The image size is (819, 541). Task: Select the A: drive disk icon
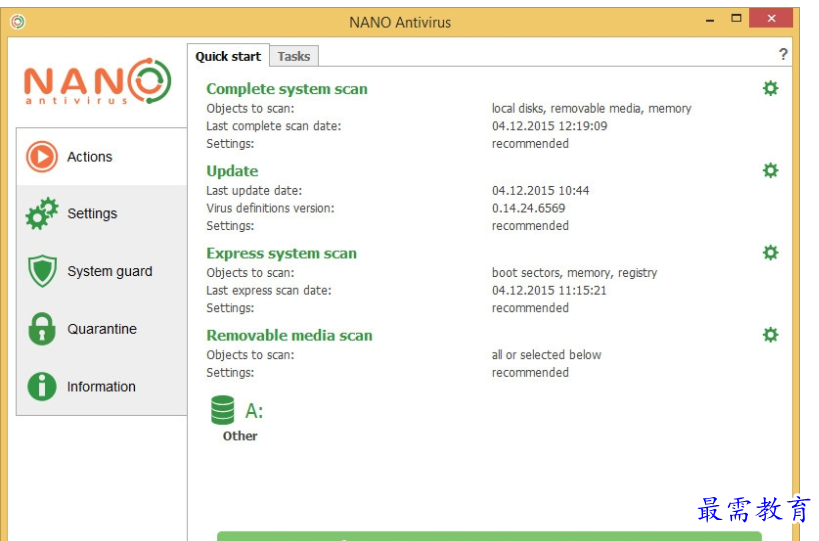point(223,410)
